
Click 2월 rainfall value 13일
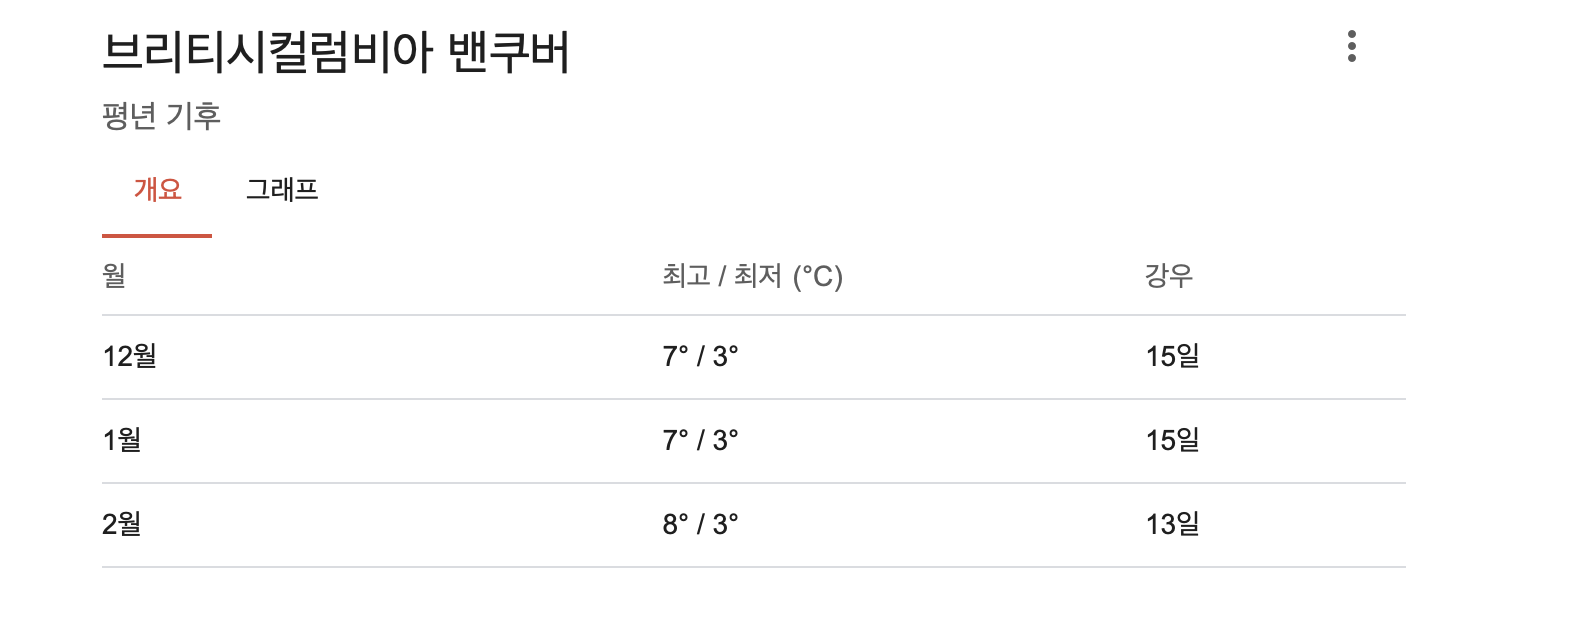coord(1172,524)
